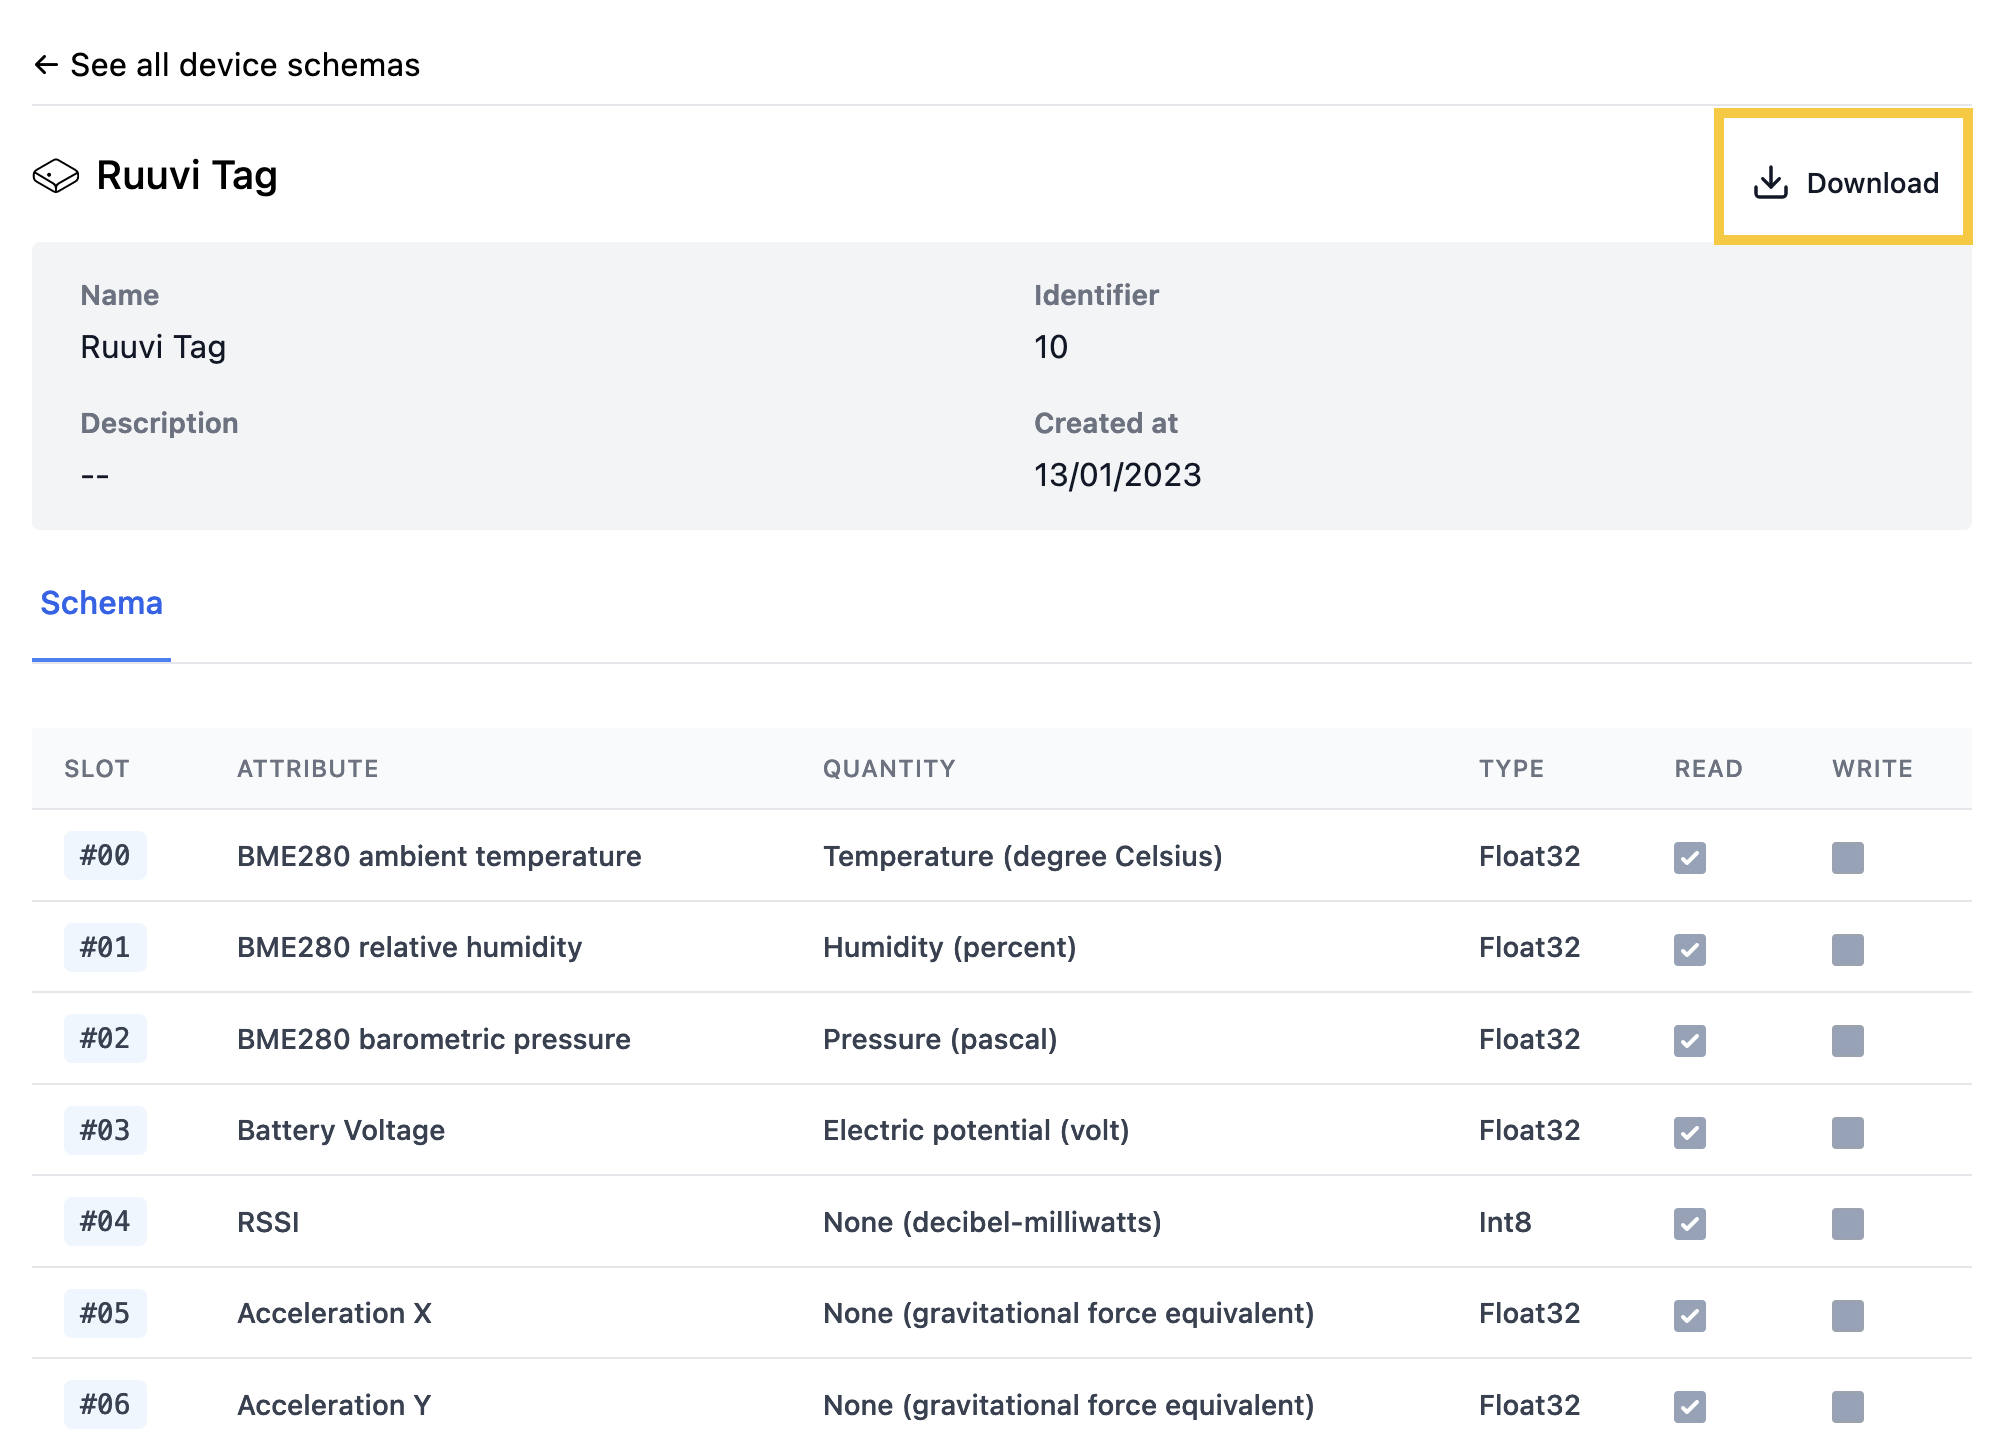Click slot badge #03
The image size is (1990, 1446).
click(105, 1130)
